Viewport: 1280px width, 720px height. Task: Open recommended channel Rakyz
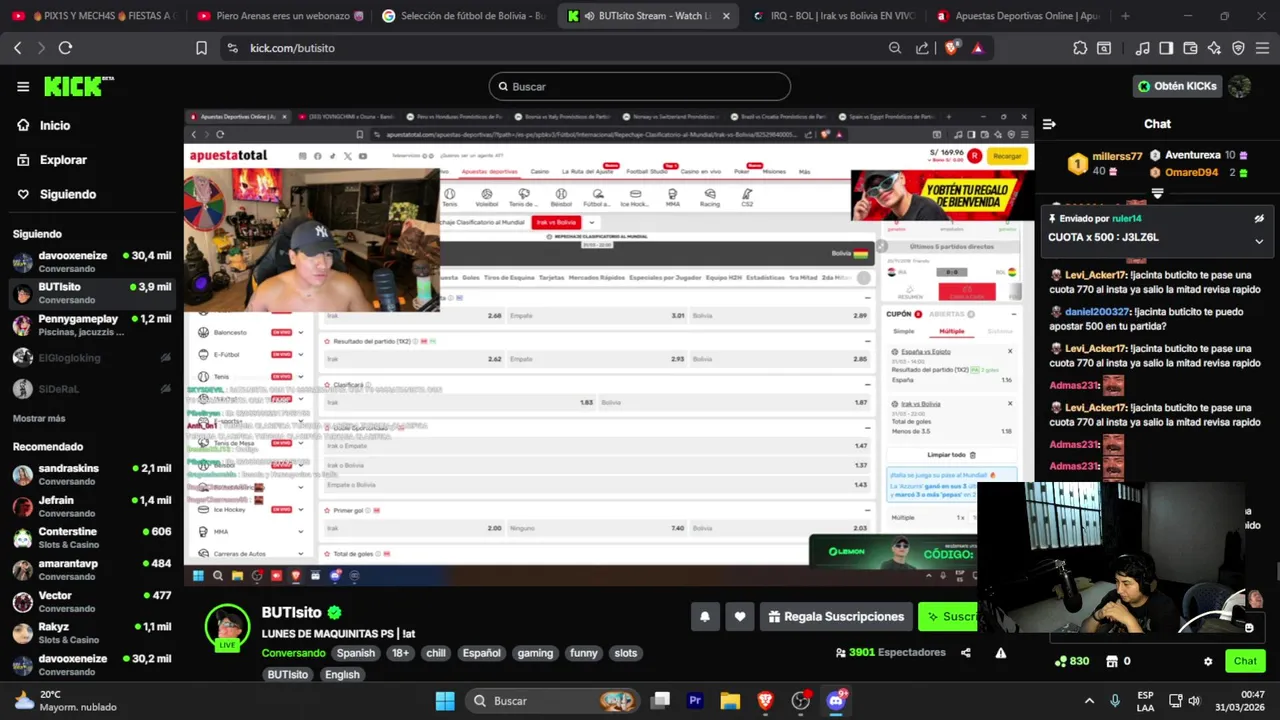[x=90, y=633]
